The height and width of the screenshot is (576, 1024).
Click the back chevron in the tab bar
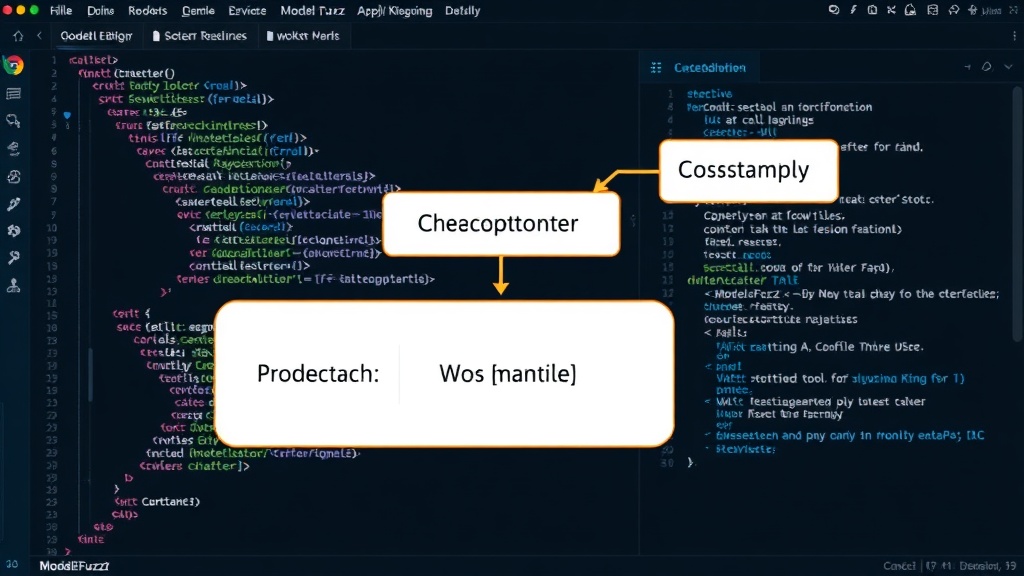point(39,35)
